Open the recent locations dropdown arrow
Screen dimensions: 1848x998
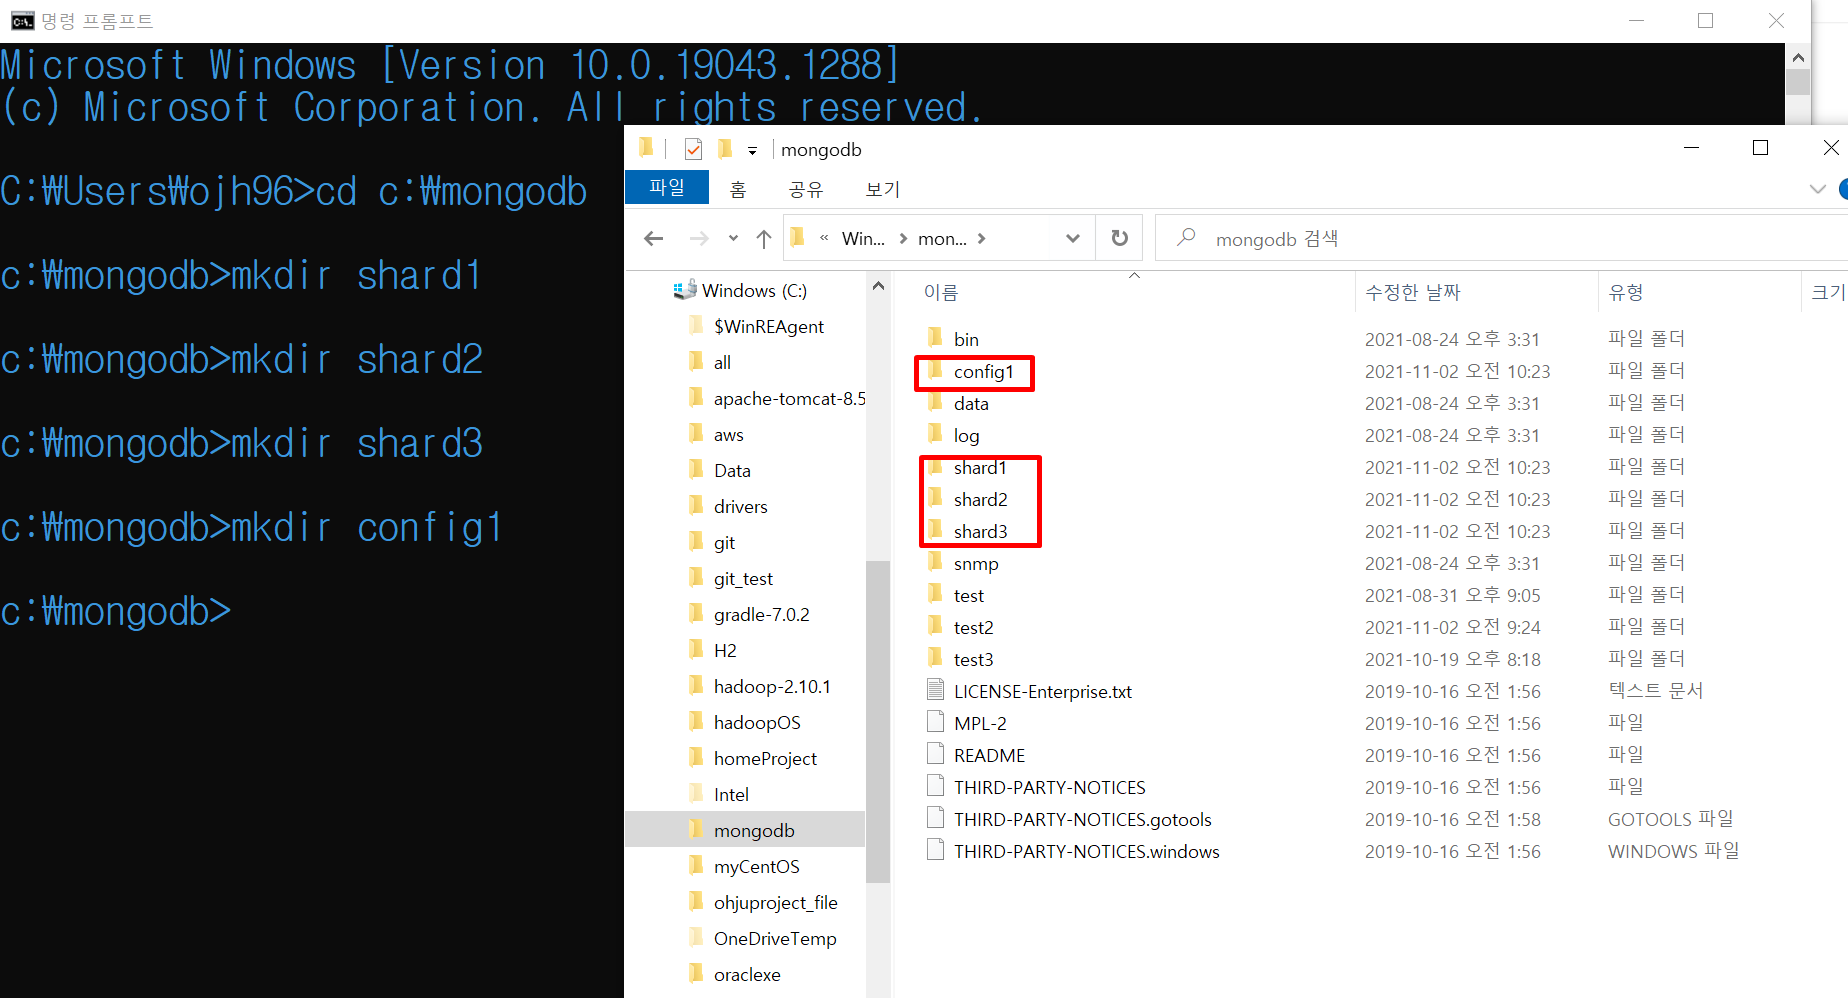[x=733, y=238]
